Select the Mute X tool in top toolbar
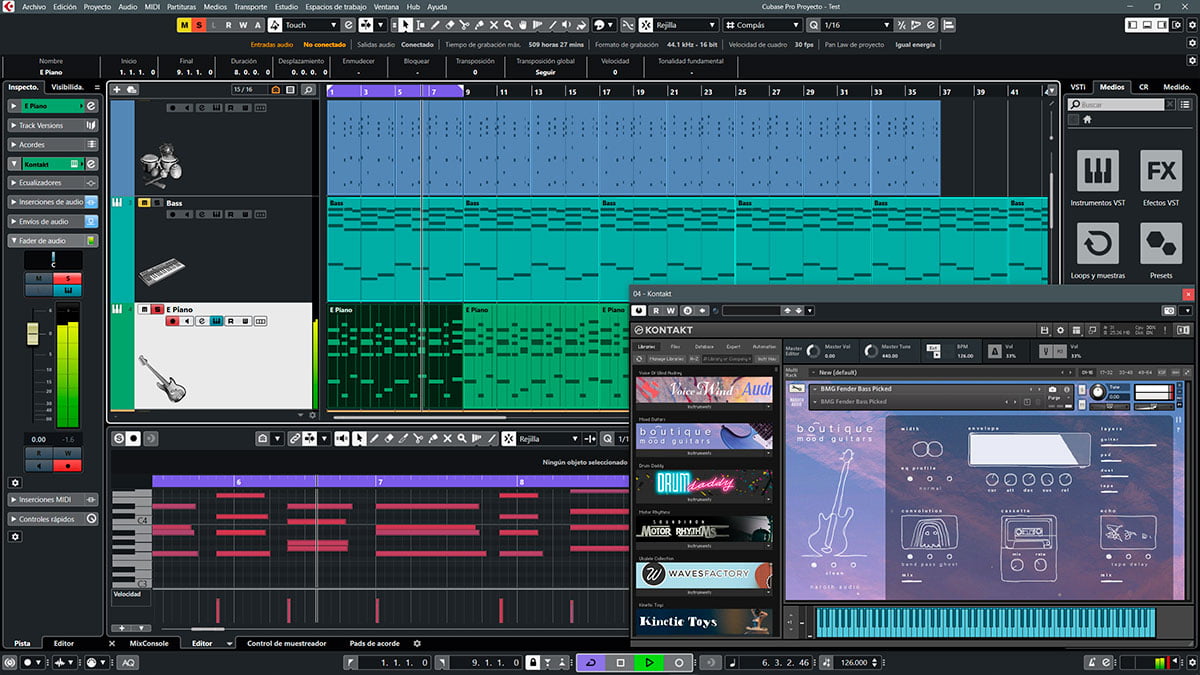This screenshot has height=675, width=1200. point(494,24)
